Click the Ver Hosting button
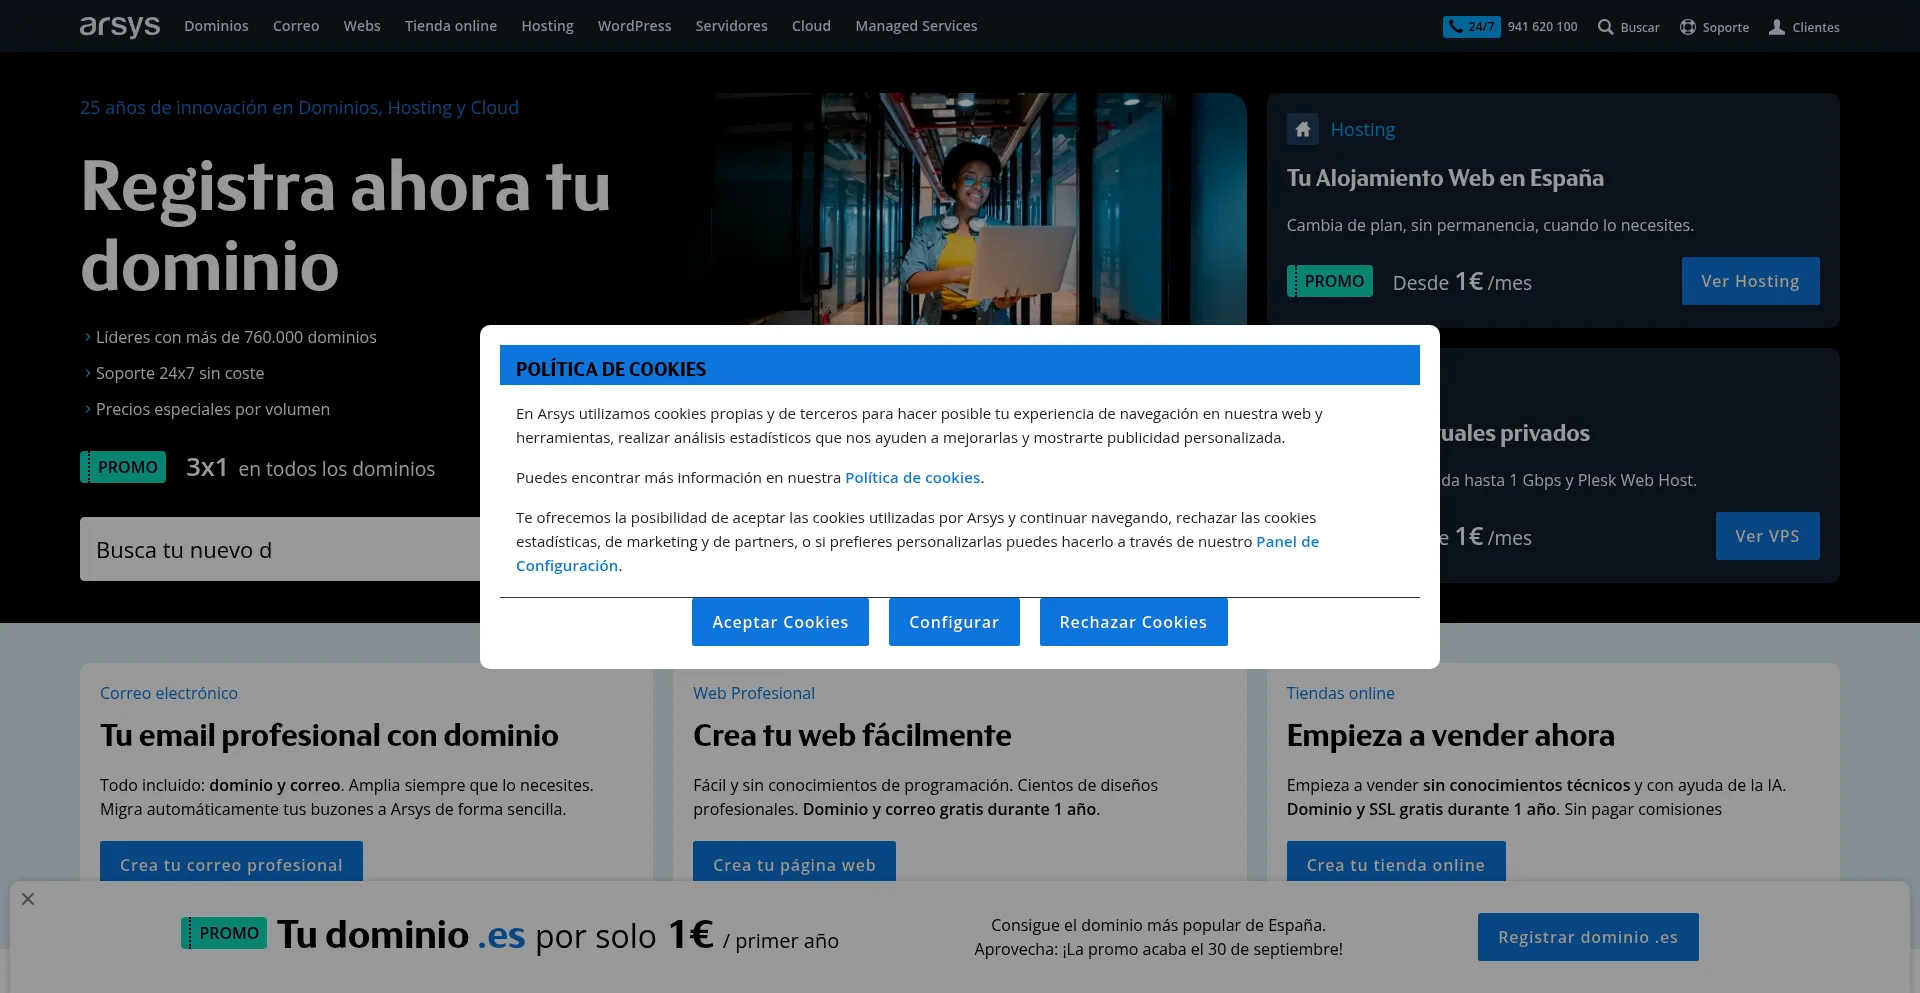This screenshot has width=1920, height=993. 1750,281
